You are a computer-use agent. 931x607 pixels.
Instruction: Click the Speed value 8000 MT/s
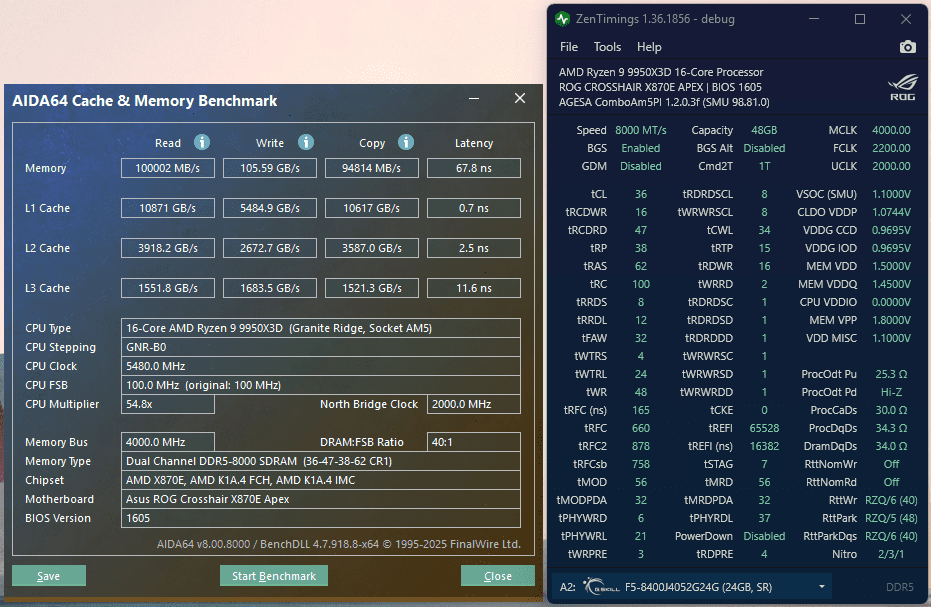point(641,130)
